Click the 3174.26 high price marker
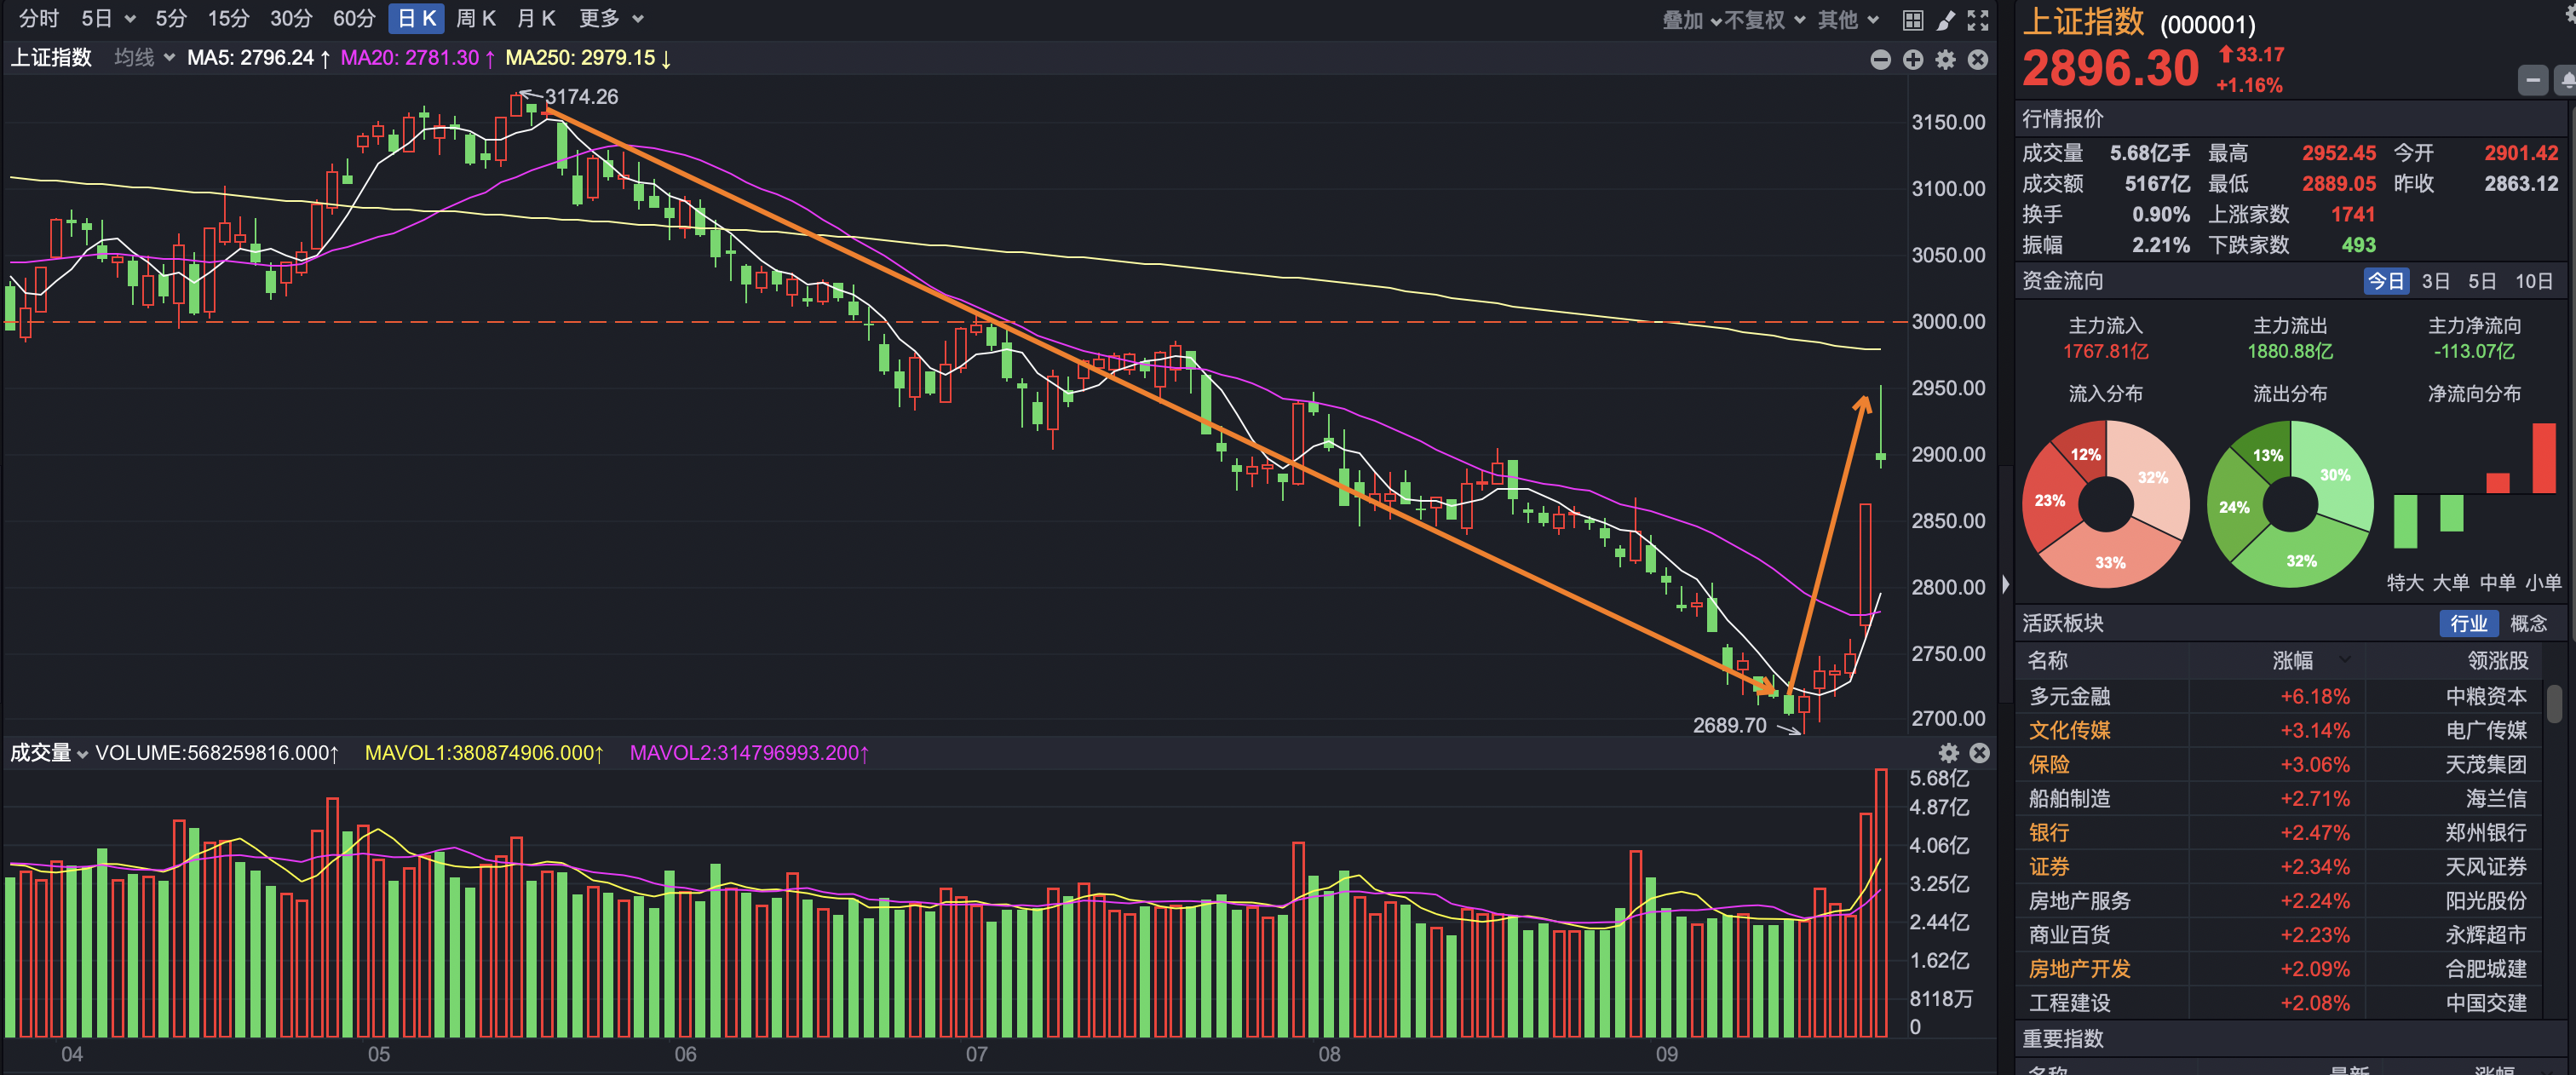 pyautogui.click(x=581, y=97)
